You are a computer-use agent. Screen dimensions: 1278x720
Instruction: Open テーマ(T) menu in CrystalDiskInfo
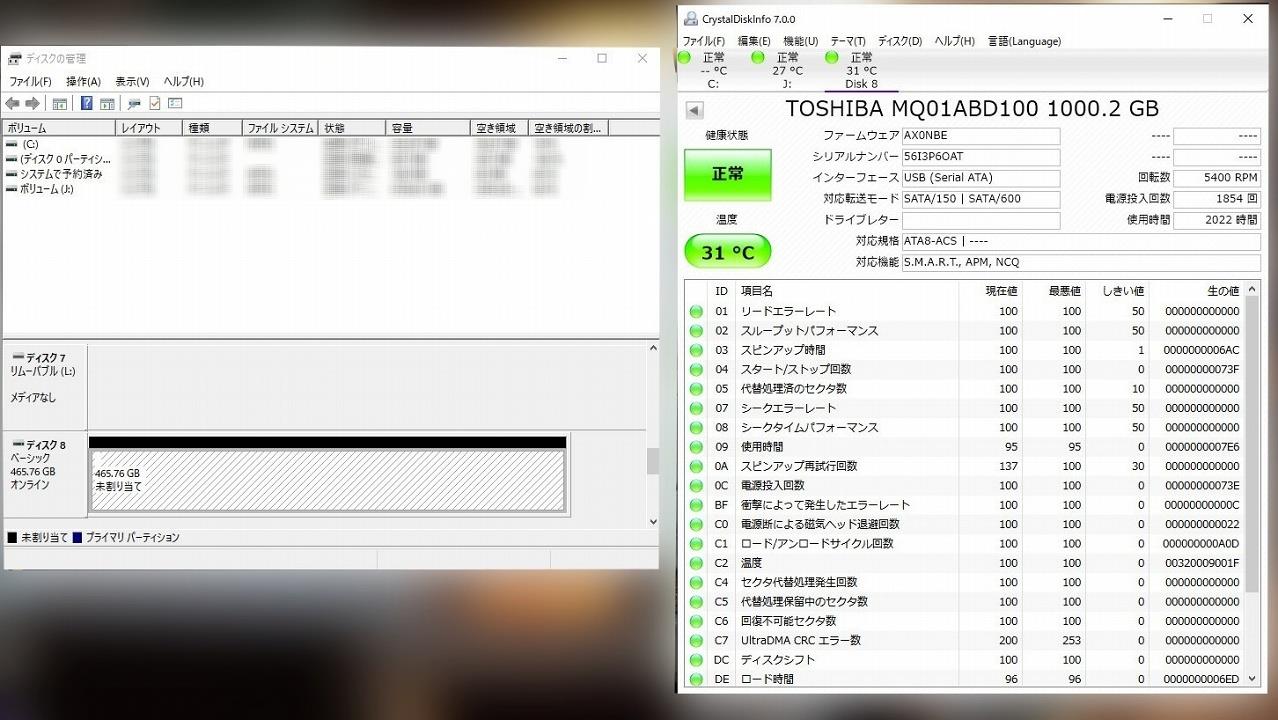(x=848, y=41)
